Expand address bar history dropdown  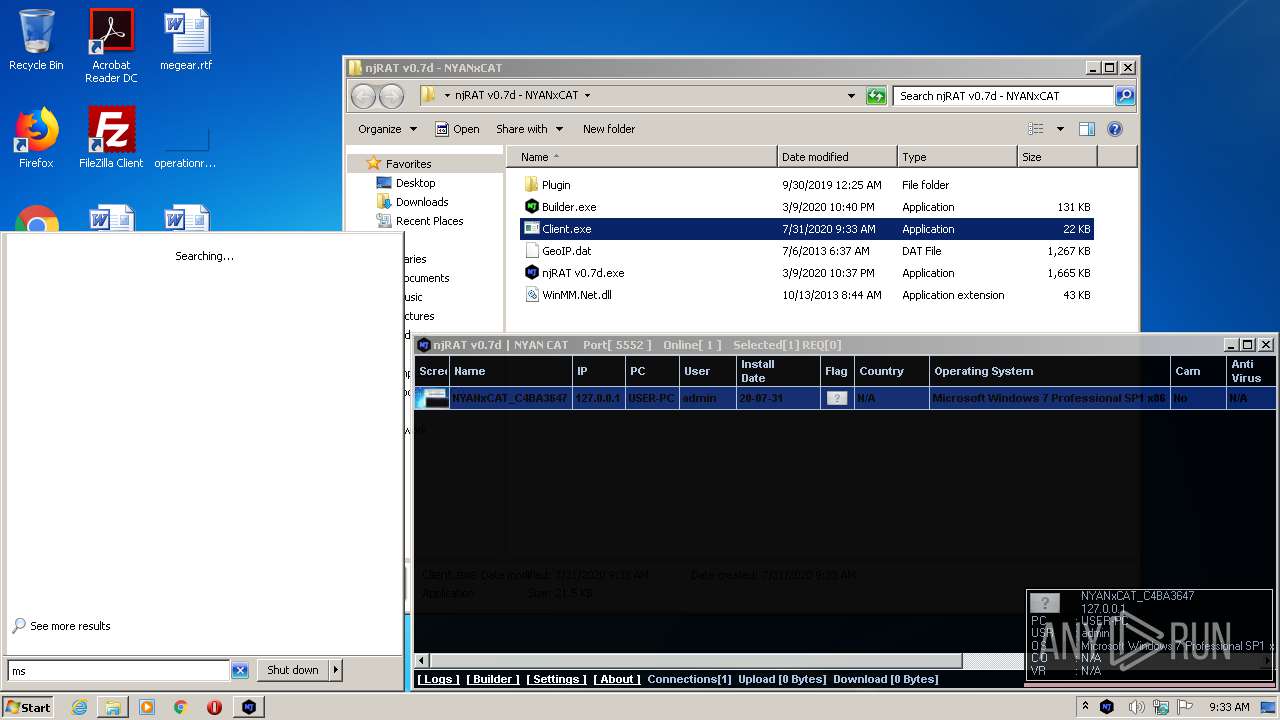click(x=851, y=96)
